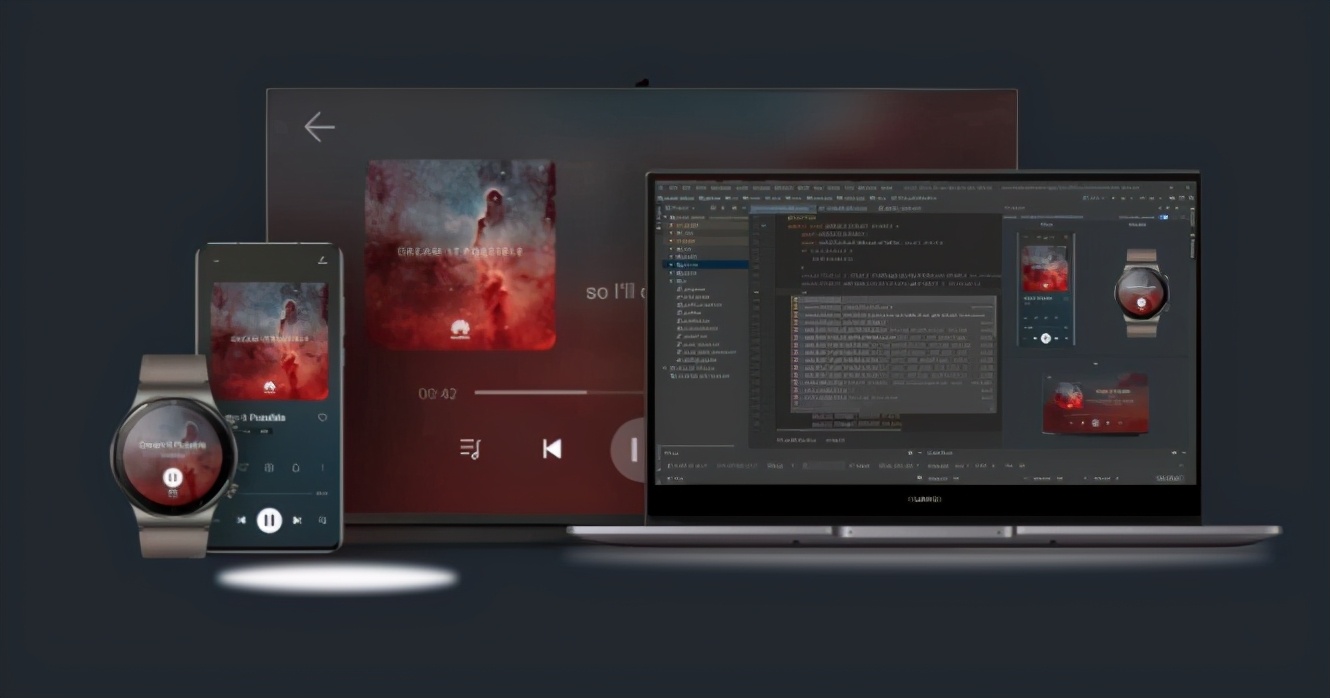1330x698 pixels.
Task: Pause the music on the watch face
Action: click(172, 477)
